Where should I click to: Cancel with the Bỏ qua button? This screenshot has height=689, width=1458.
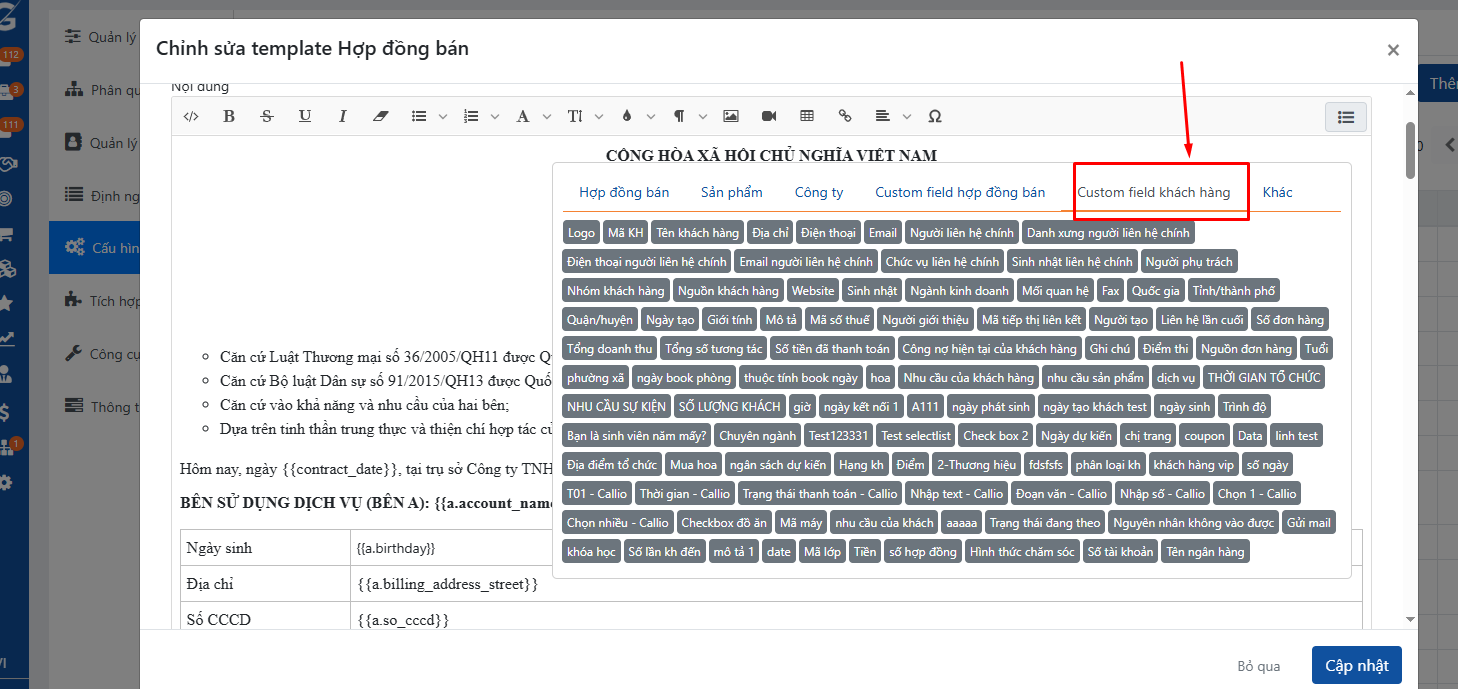(x=1259, y=666)
